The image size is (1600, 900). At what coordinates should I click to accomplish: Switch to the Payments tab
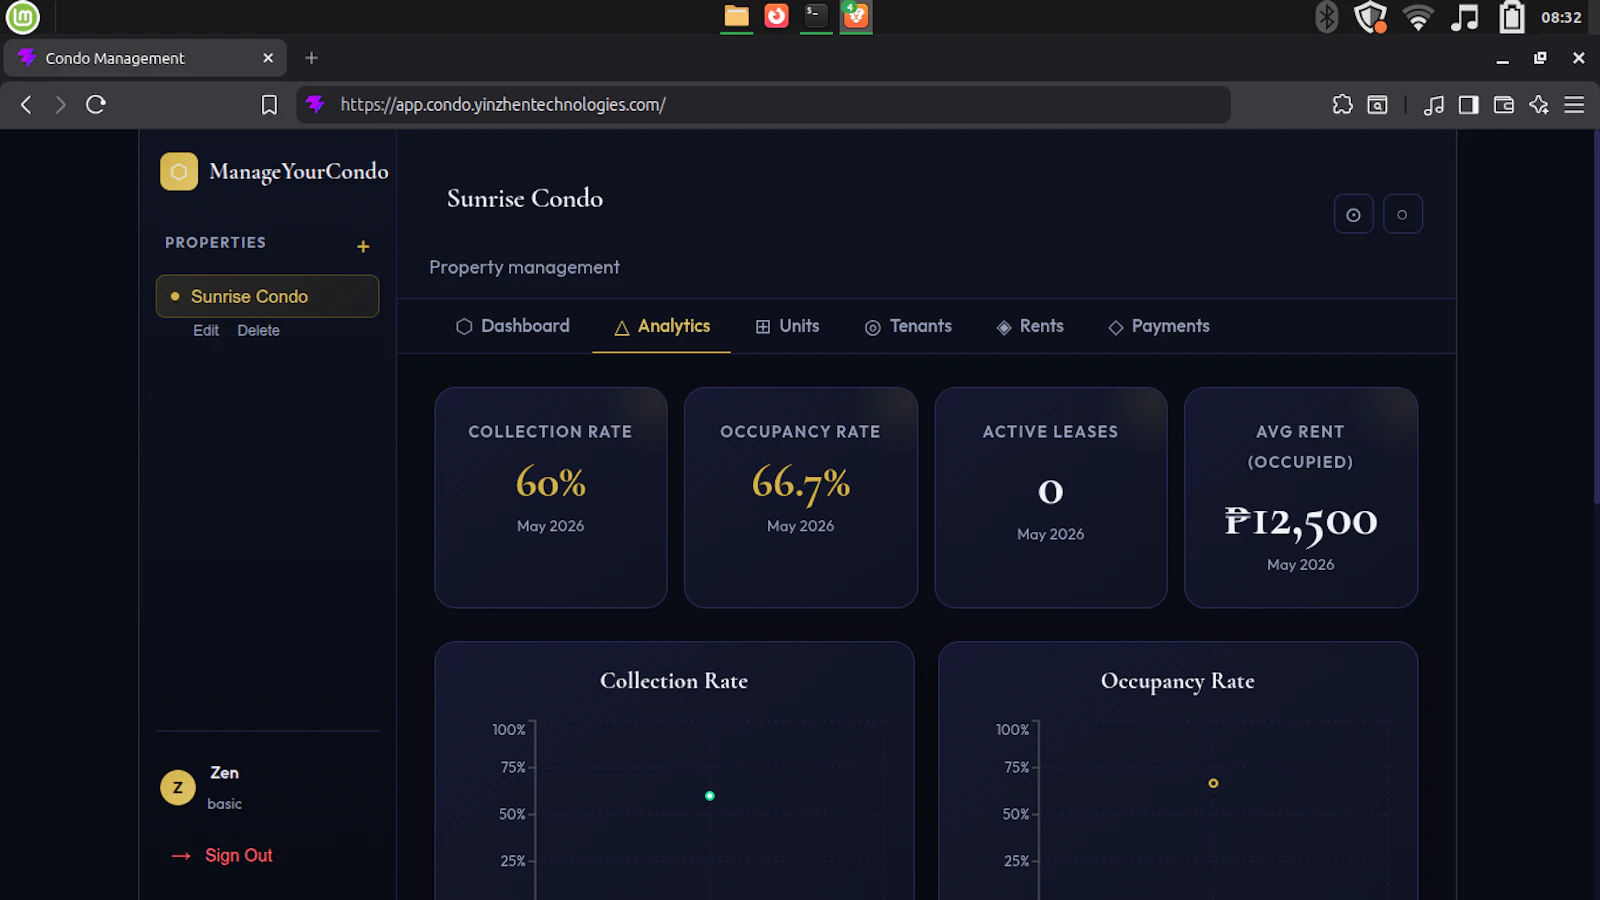click(1159, 326)
